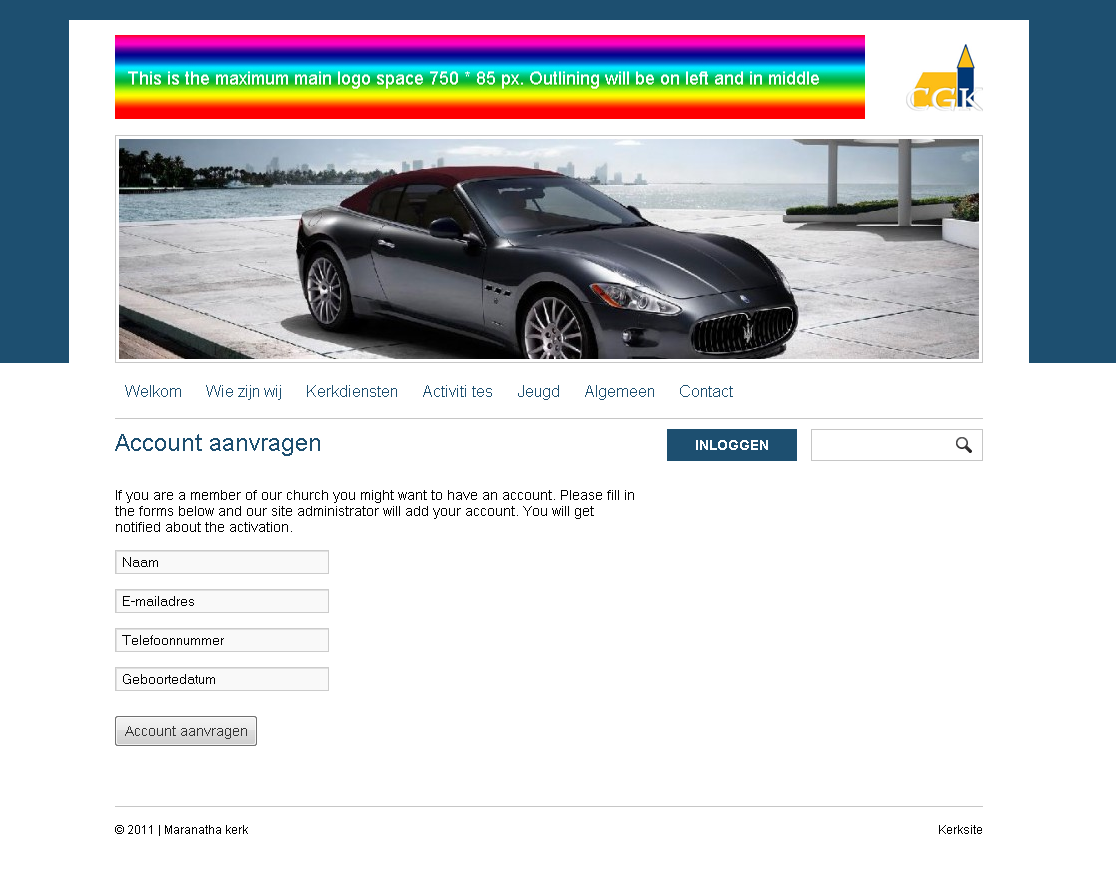The height and width of the screenshot is (884, 1116).
Task: Open the Algemeen menu
Action: click(x=619, y=391)
